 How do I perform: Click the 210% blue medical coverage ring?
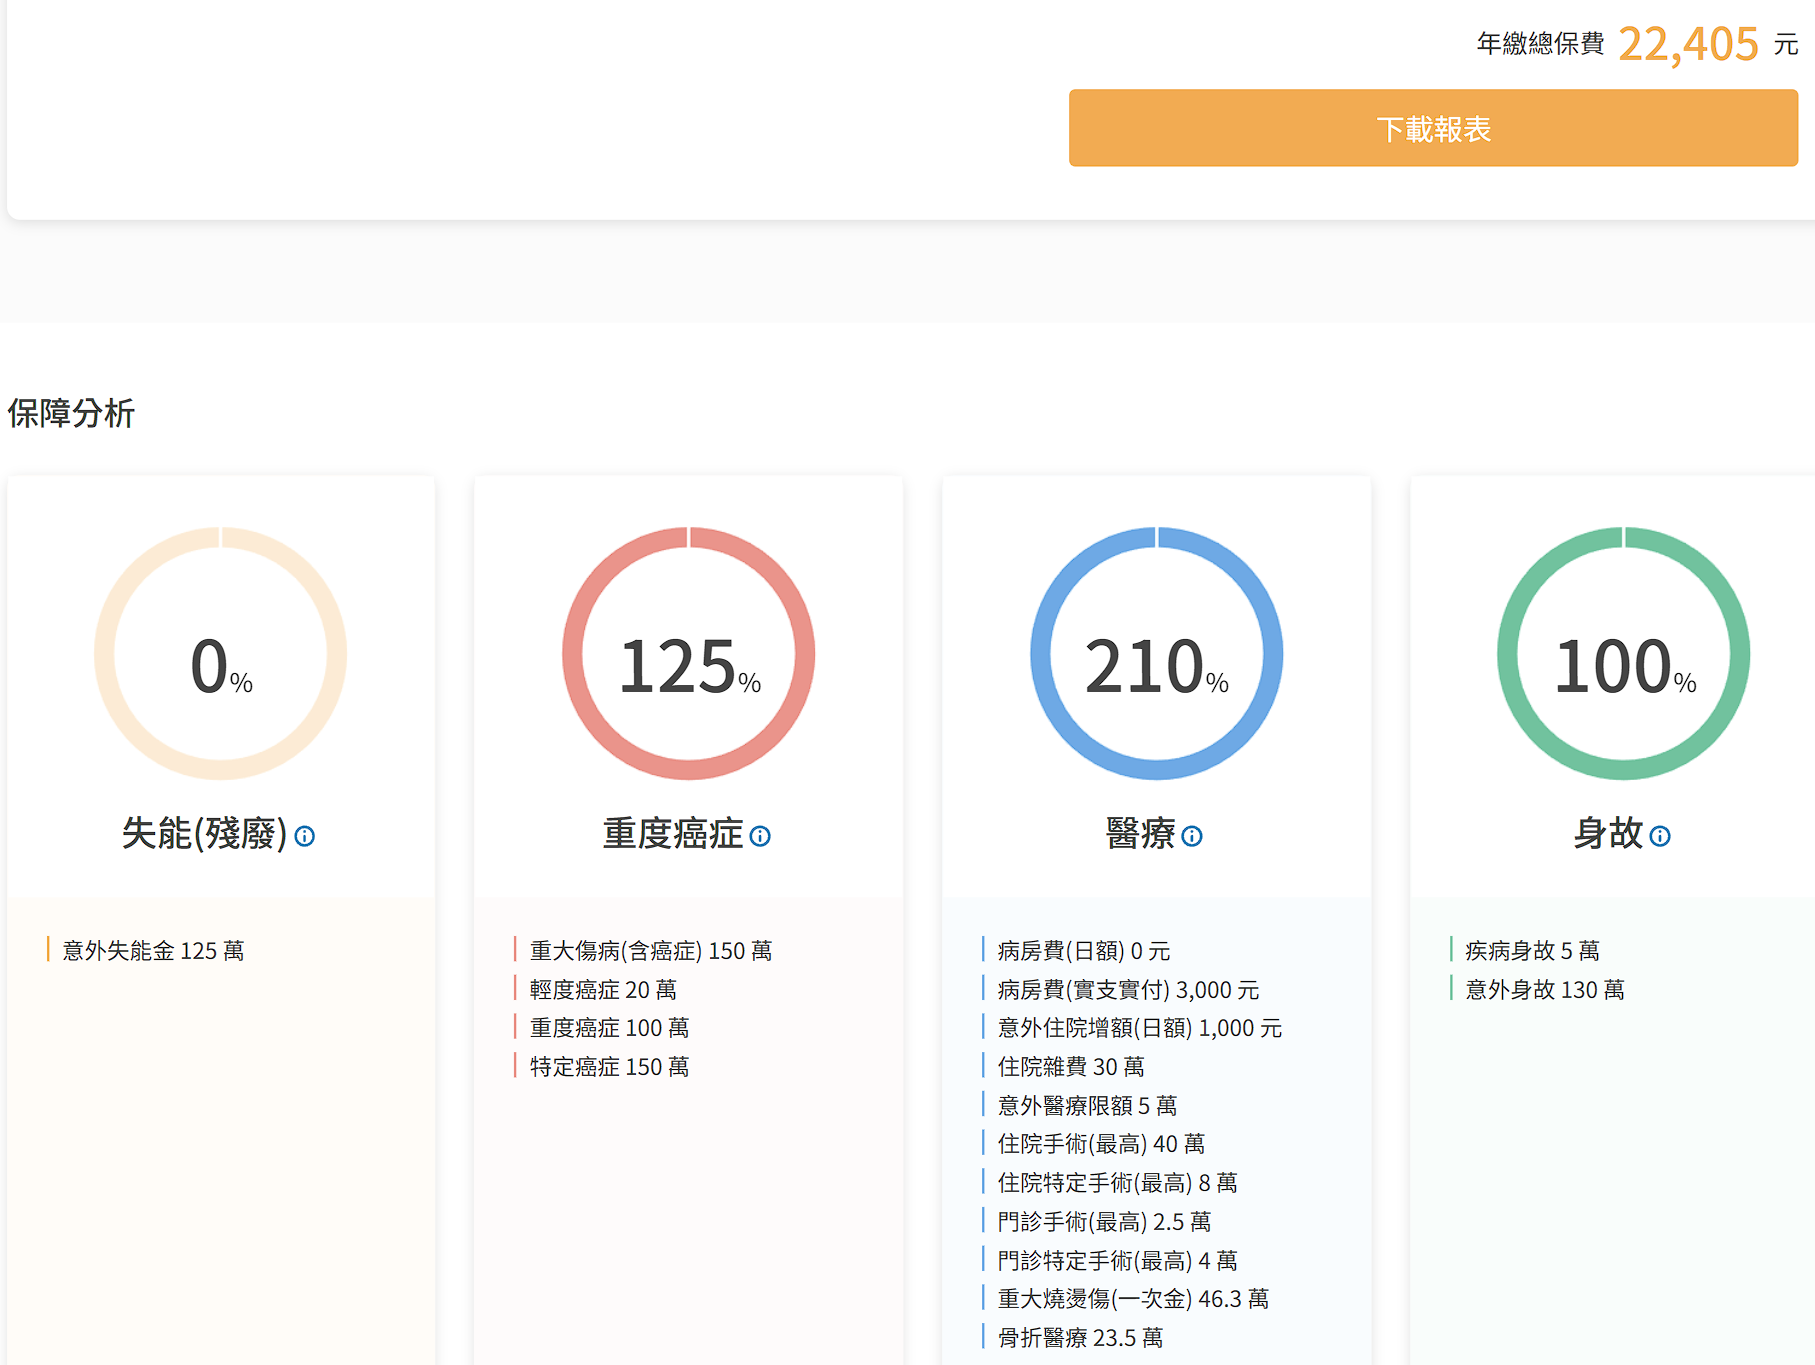(x=1157, y=654)
